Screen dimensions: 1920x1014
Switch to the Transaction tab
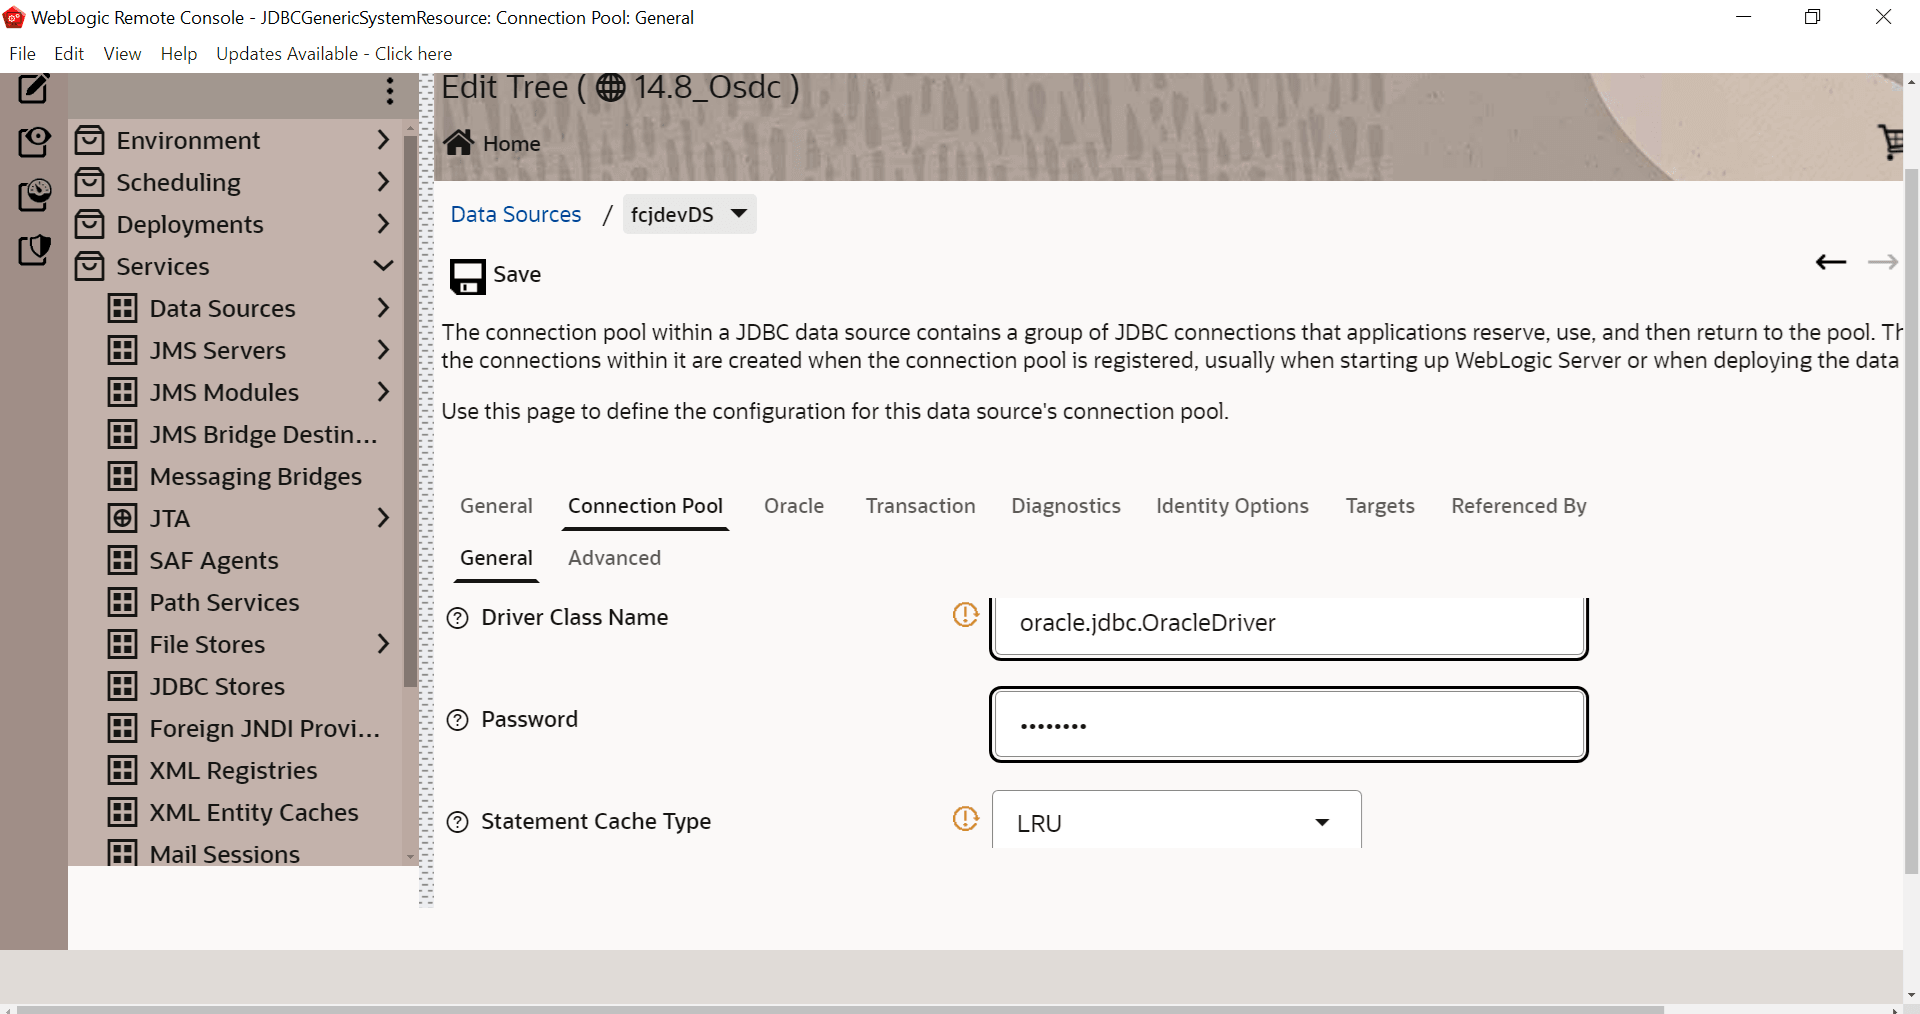(x=921, y=506)
